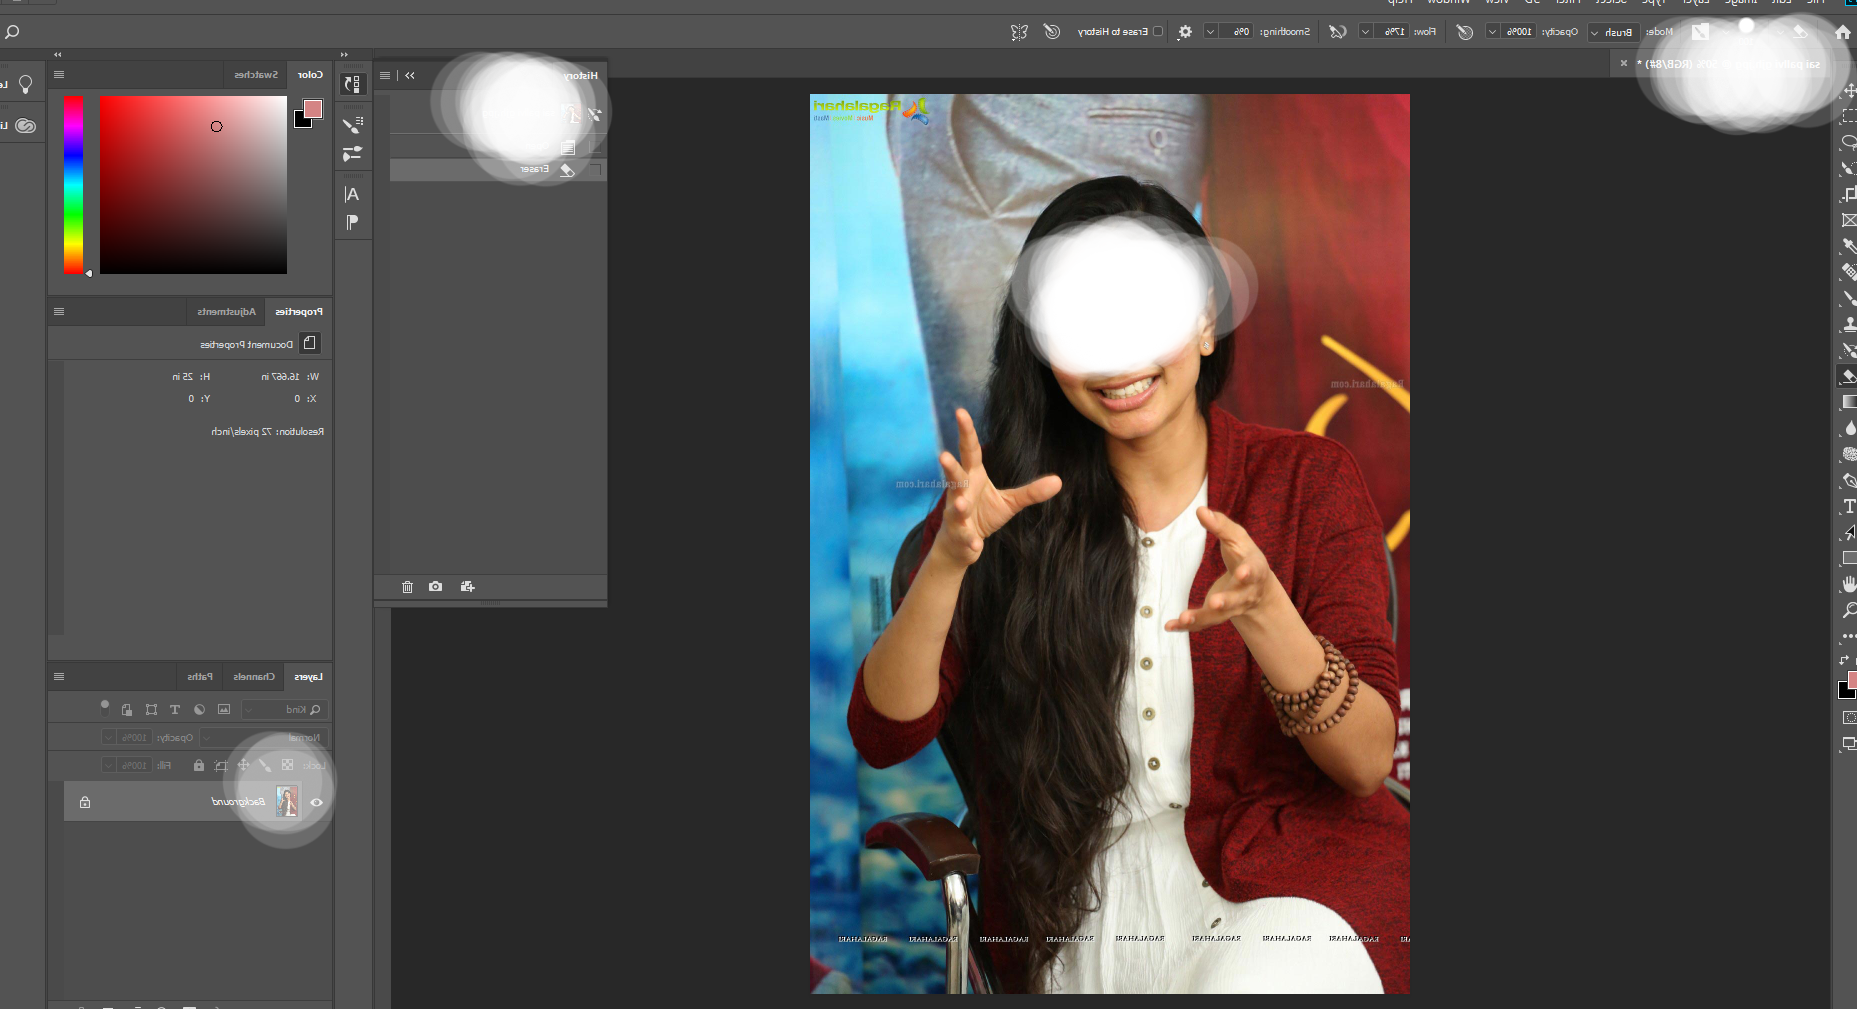The image size is (1857, 1009).
Task: Open the History panel menu
Action: tap(385, 75)
